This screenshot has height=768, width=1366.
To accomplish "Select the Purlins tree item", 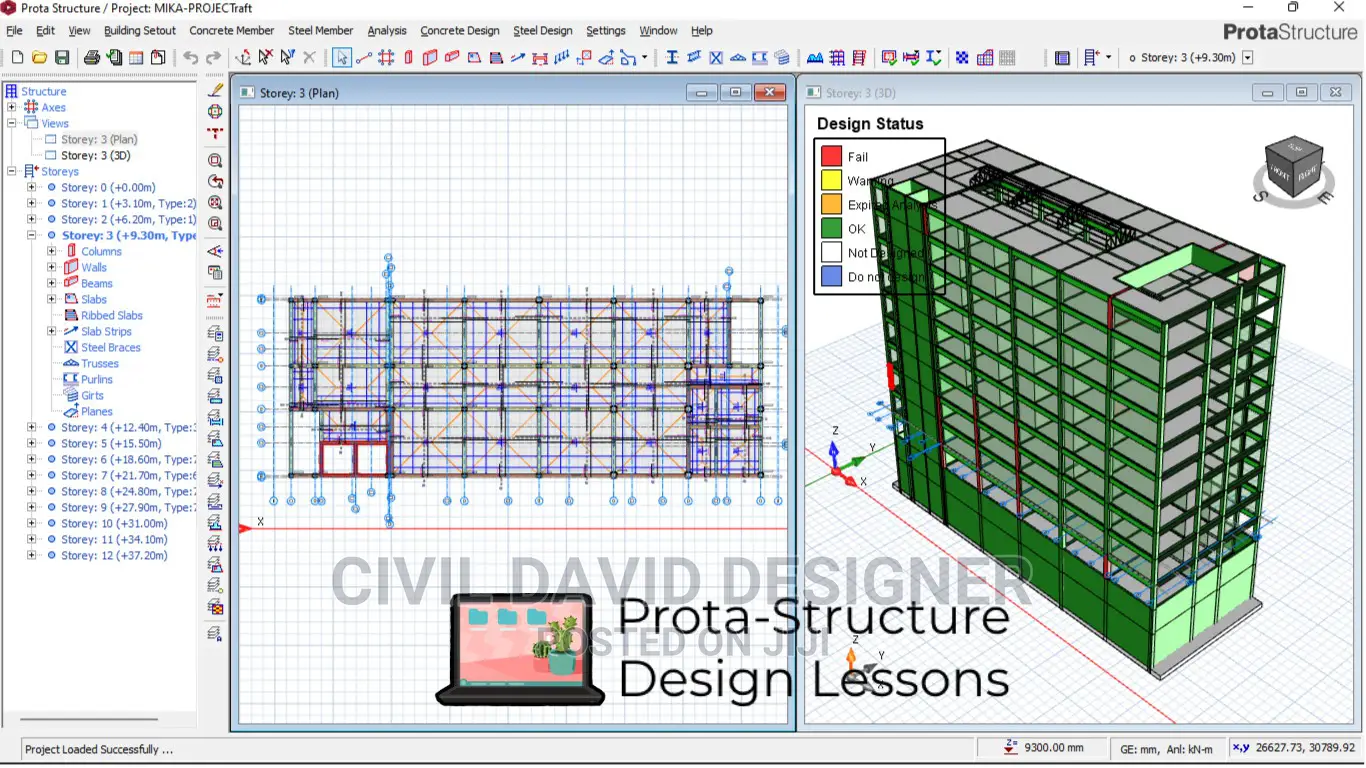I will 97,379.
